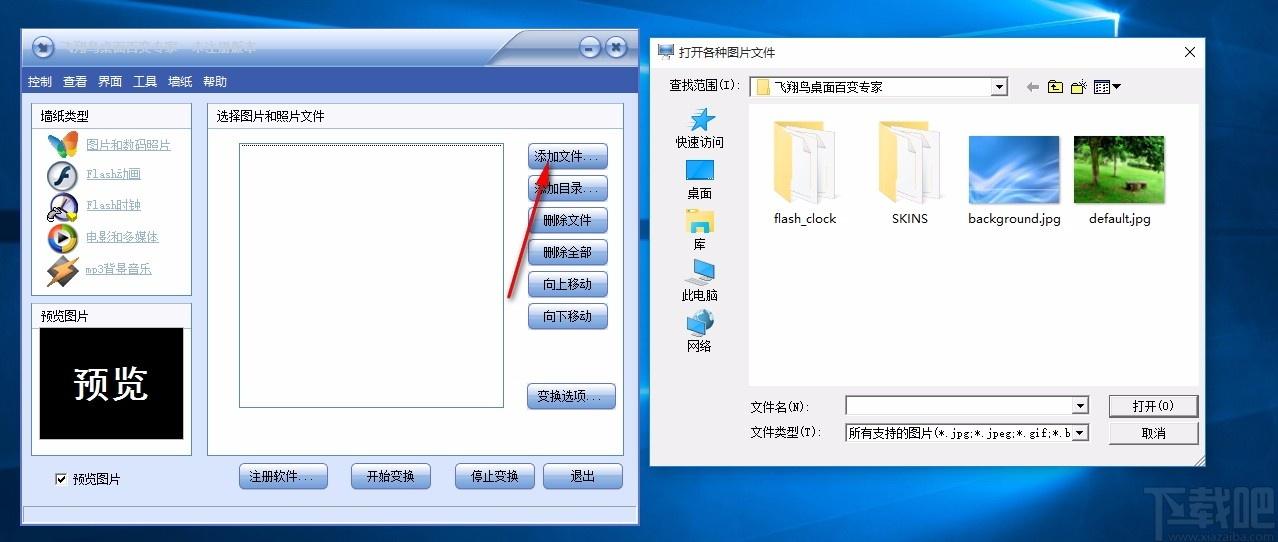1278x542 pixels.
Task: Select the SKINS folder
Action: [x=910, y=173]
